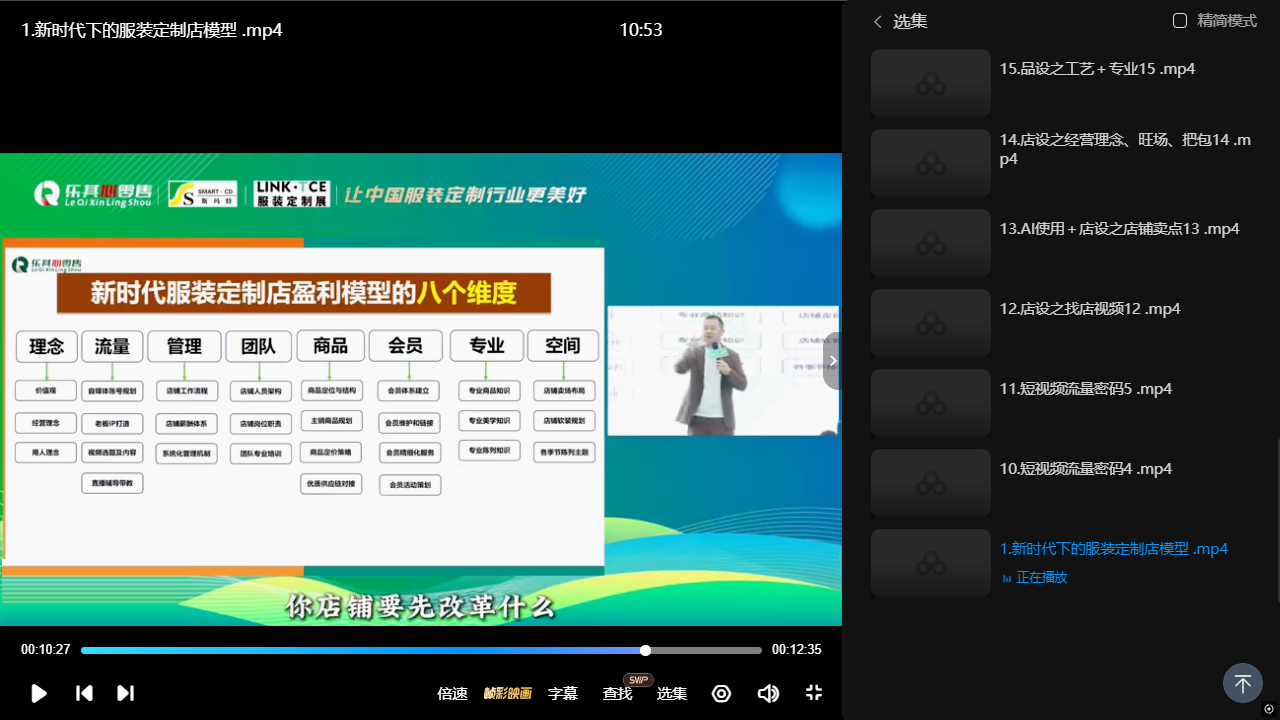The height and width of the screenshot is (720, 1280).
Task: Open the 查找 search feature
Action: pyautogui.click(x=617, y=693)
